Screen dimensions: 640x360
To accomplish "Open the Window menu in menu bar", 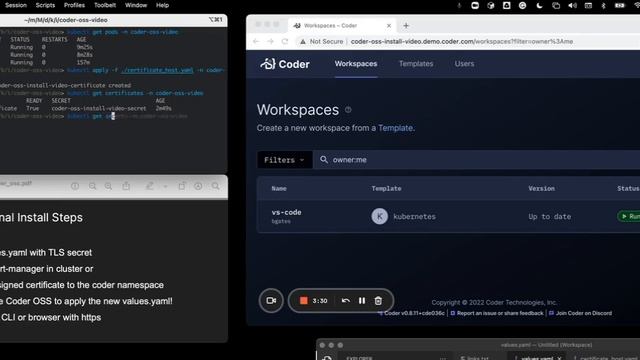I will pyautogui.click(x=136, y=5).
